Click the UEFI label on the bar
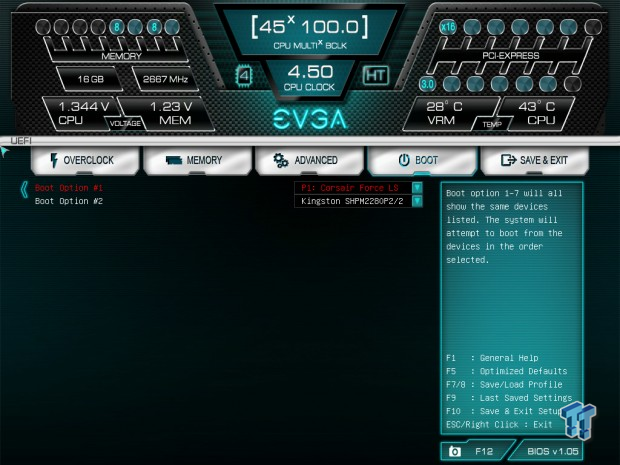 pos(21,141)
